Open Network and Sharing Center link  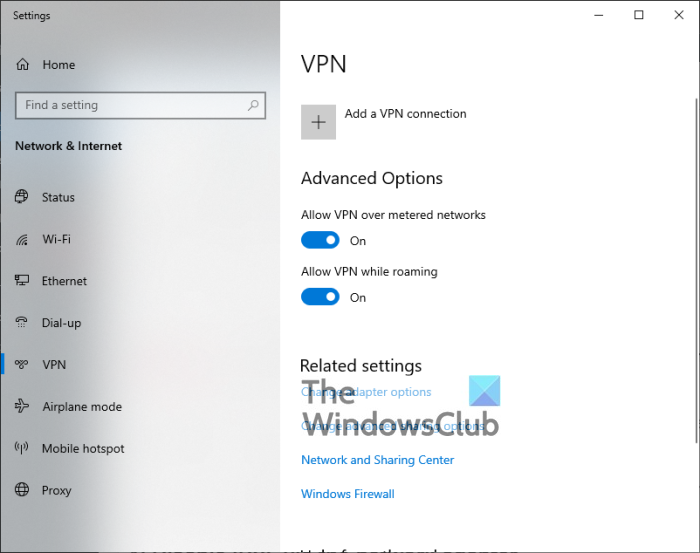click(x=377, y=460)
